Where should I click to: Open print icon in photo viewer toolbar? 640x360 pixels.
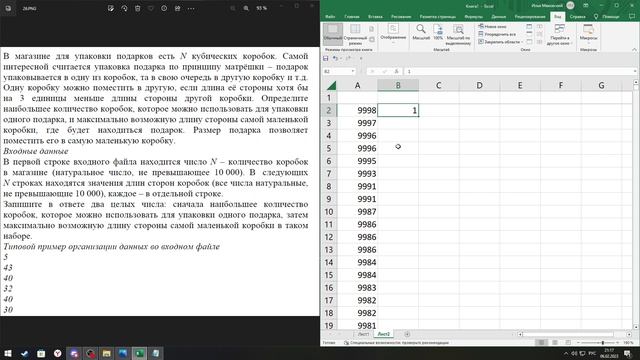click(178, 8)
